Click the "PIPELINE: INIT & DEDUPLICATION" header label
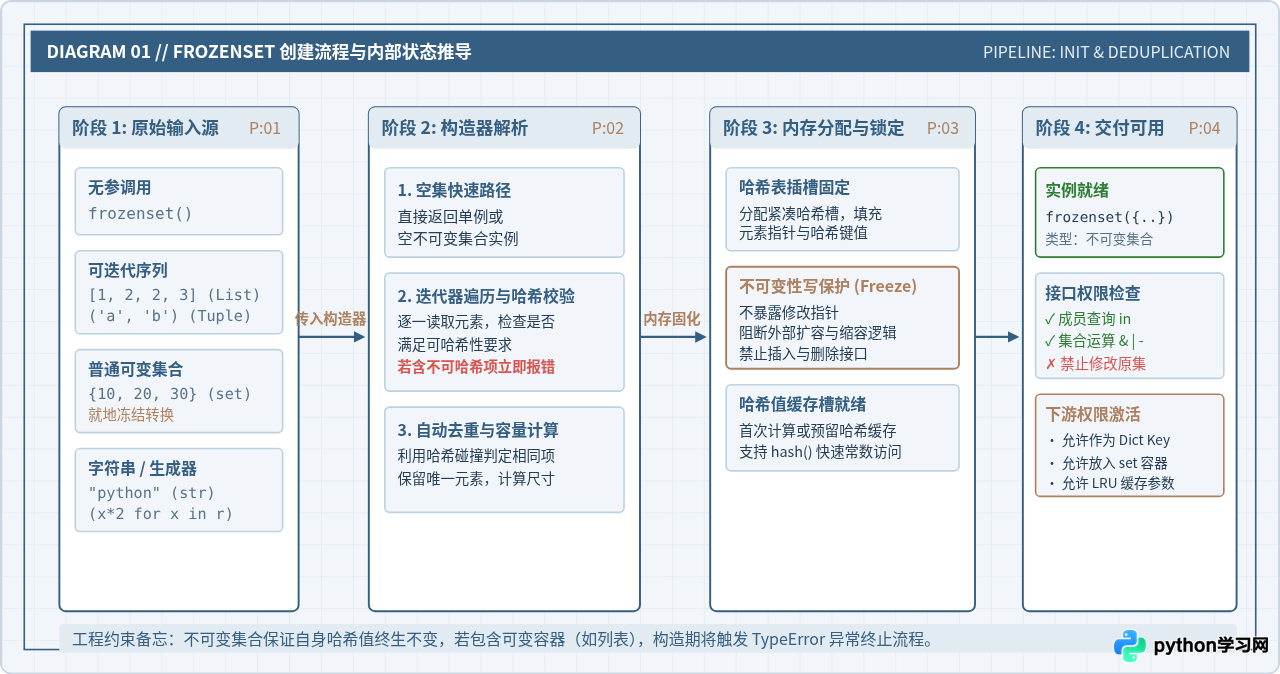This screenshot has width=1280, height=674. (1106, 52)
